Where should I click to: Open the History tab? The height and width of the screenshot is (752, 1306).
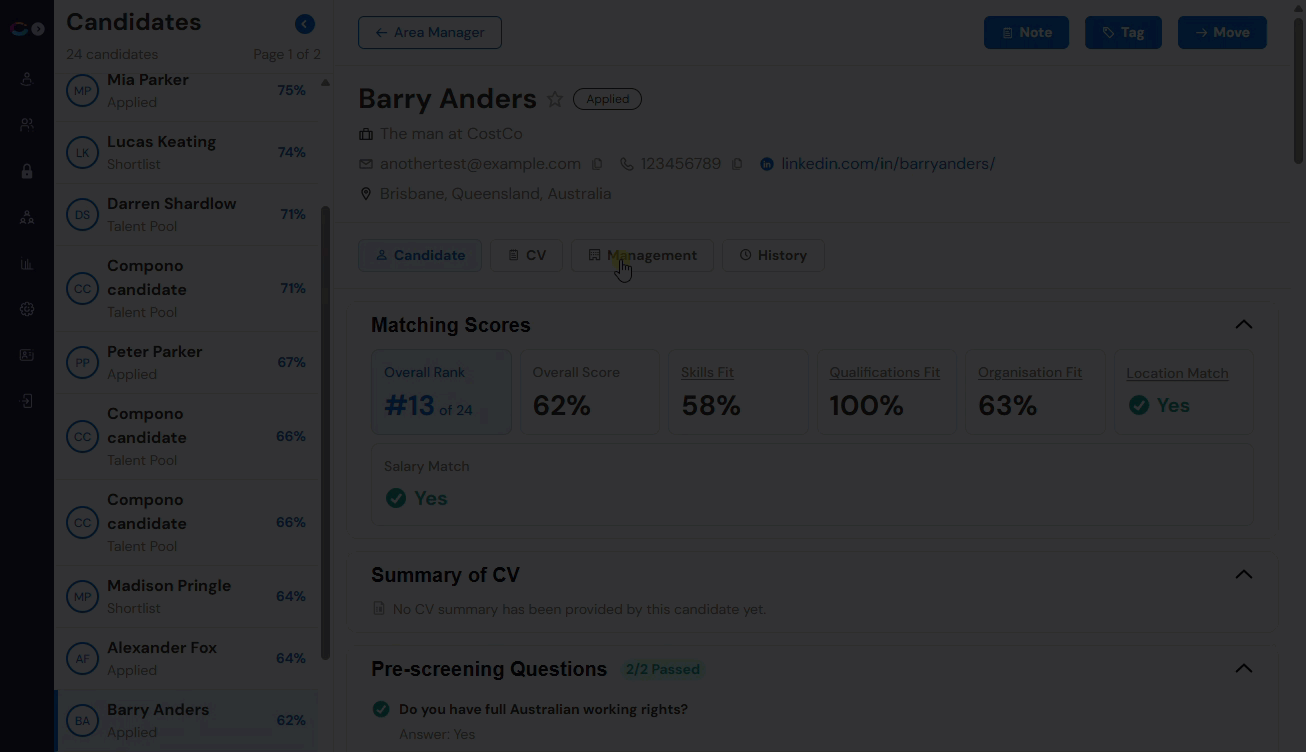[x=773, y=255]
